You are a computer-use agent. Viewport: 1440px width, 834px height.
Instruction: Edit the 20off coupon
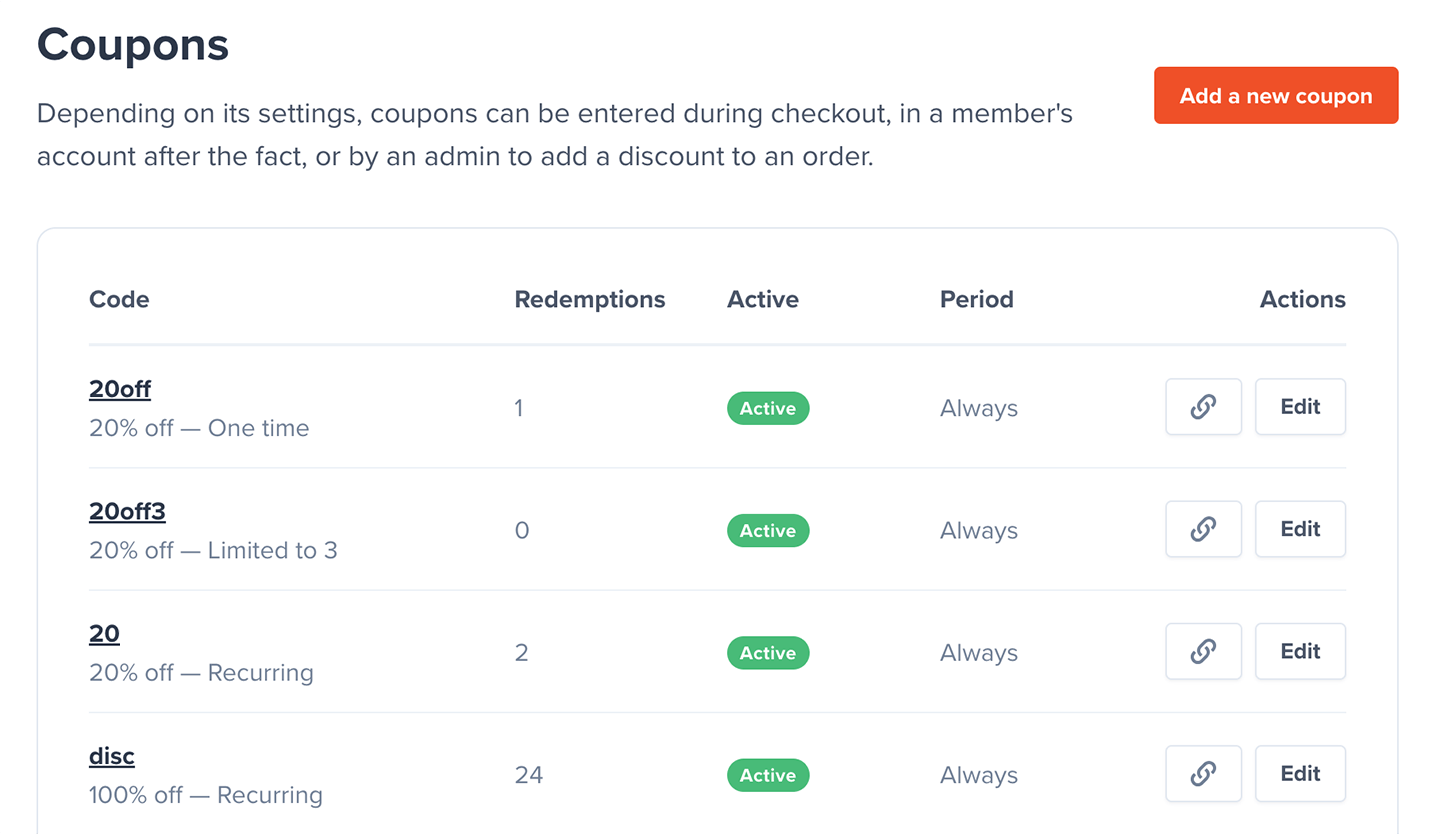coord(1300,407)
